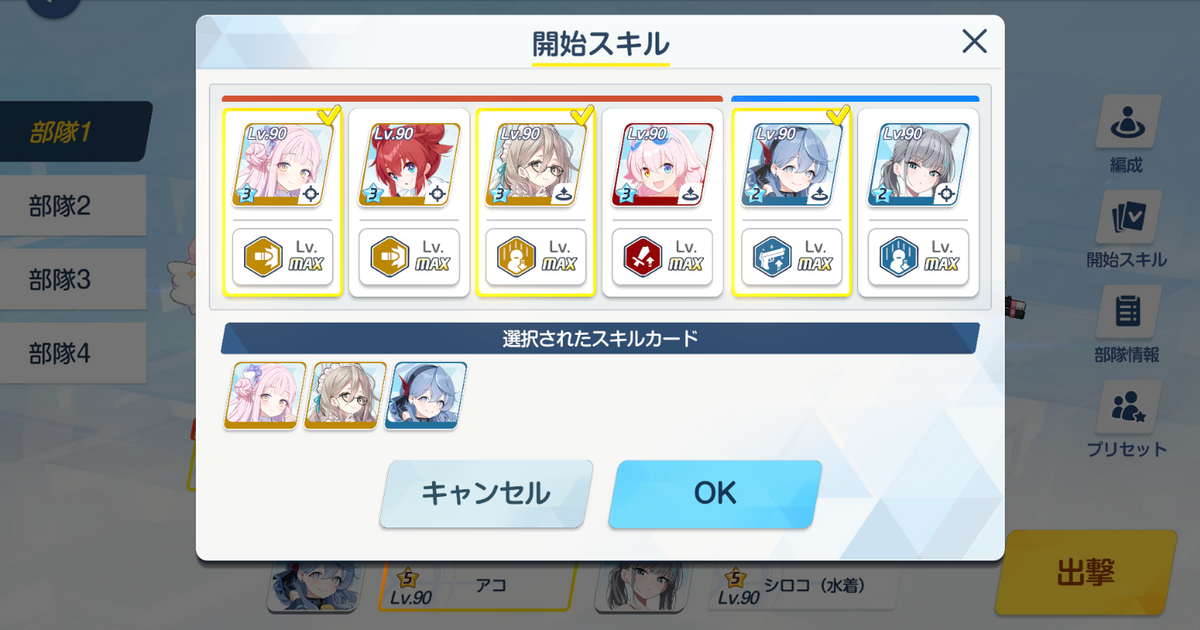Select the red sword skill icon

point(640,257)
